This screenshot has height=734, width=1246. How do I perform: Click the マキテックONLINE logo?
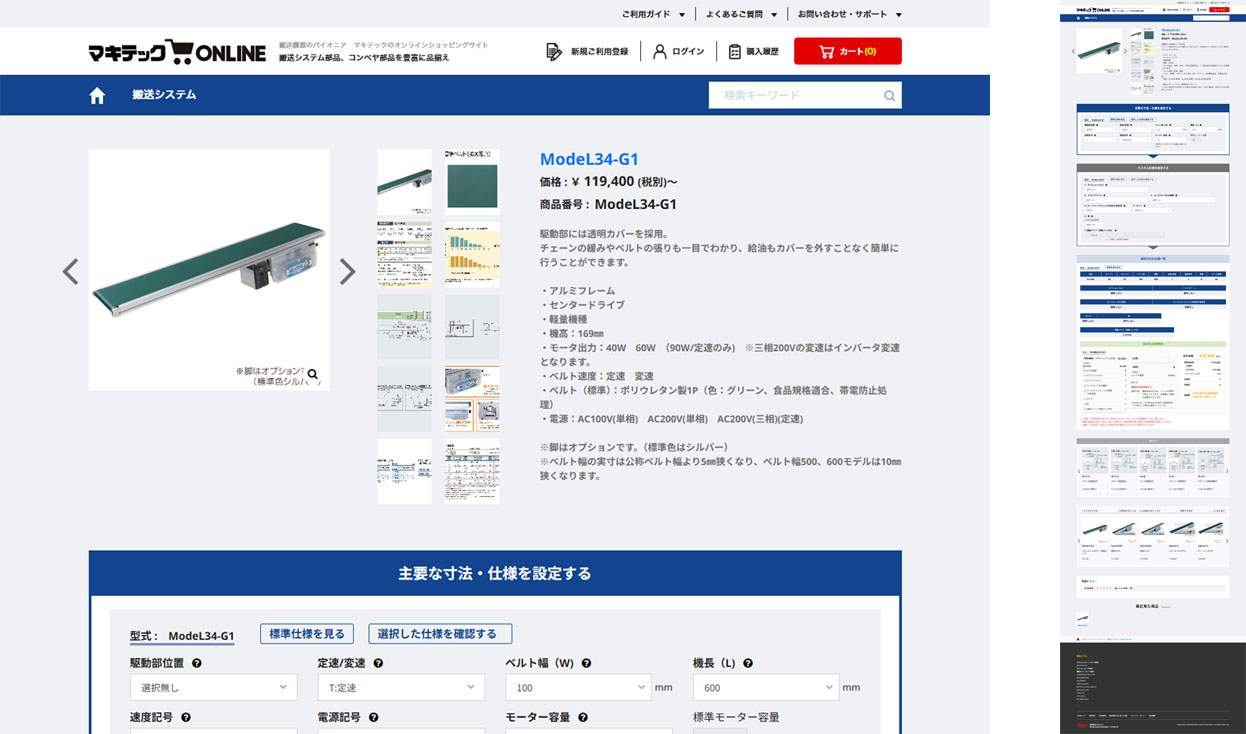pyautogui.click(x=177, y=52)
